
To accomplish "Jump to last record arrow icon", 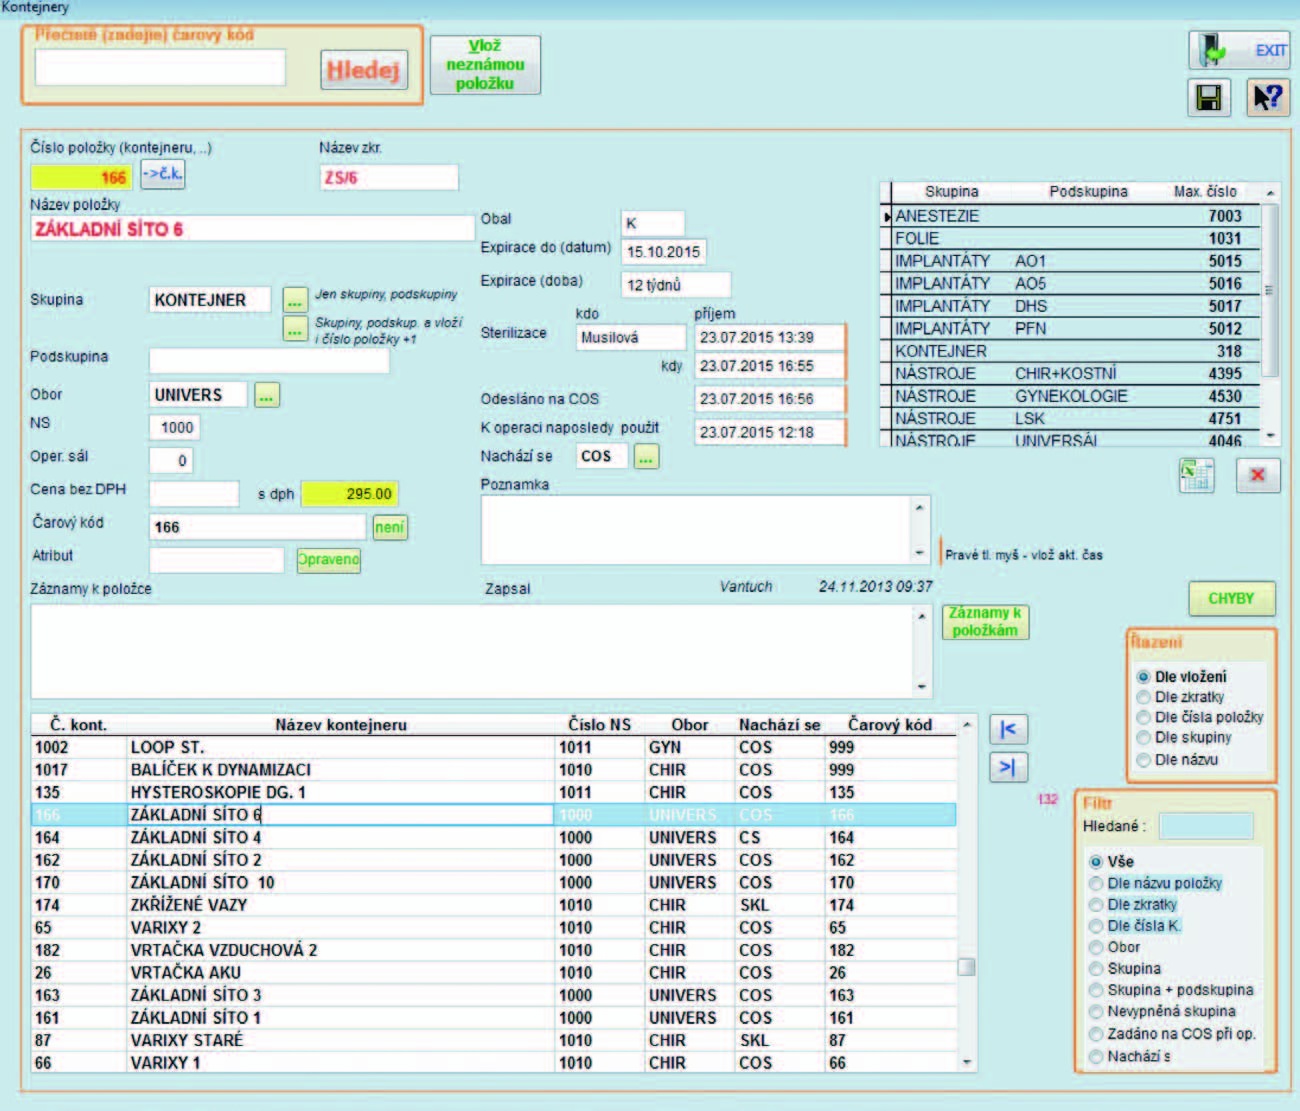I will (x=1008, y=767).
